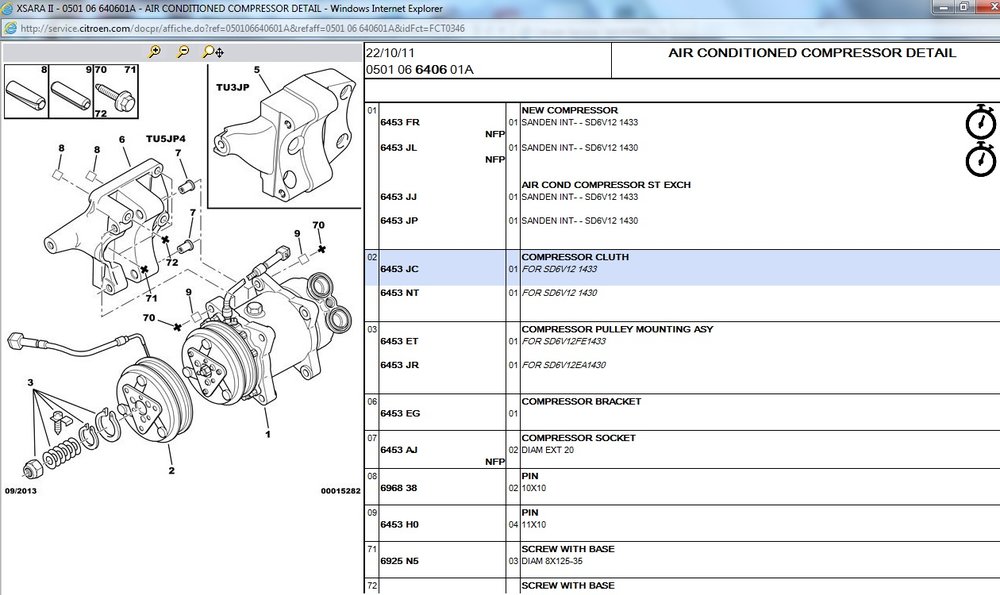Click part number 6968 38

[x=399, y=488]
